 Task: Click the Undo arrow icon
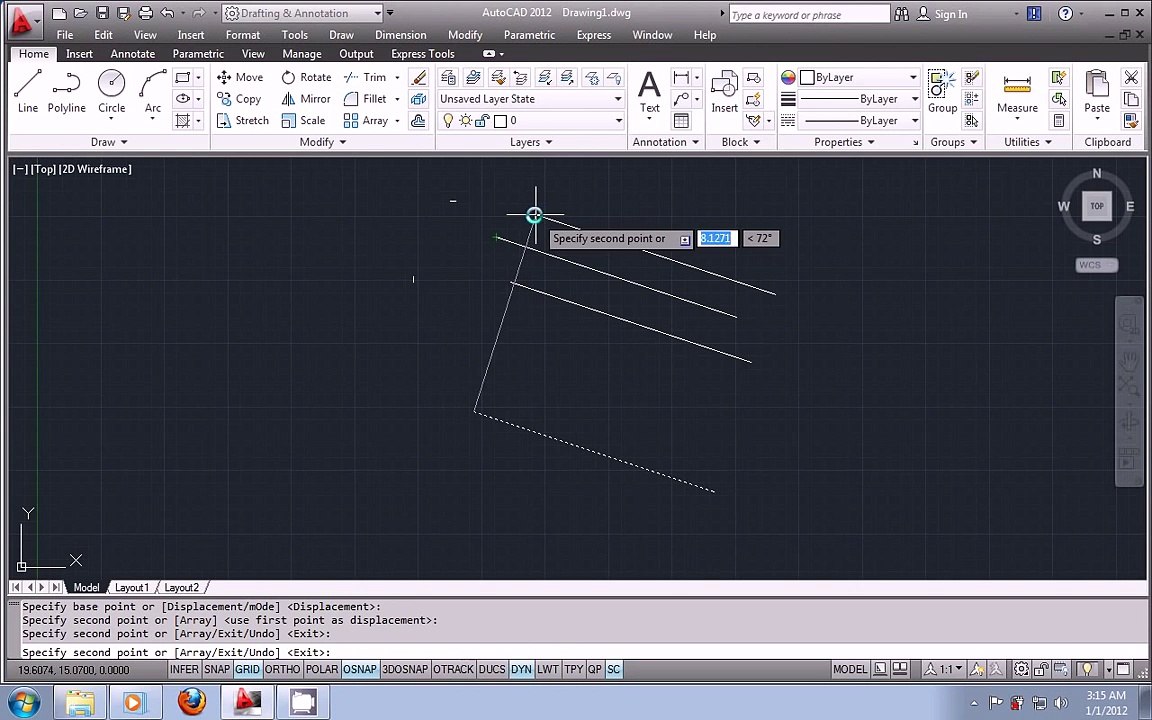click(x=168, y=13)
